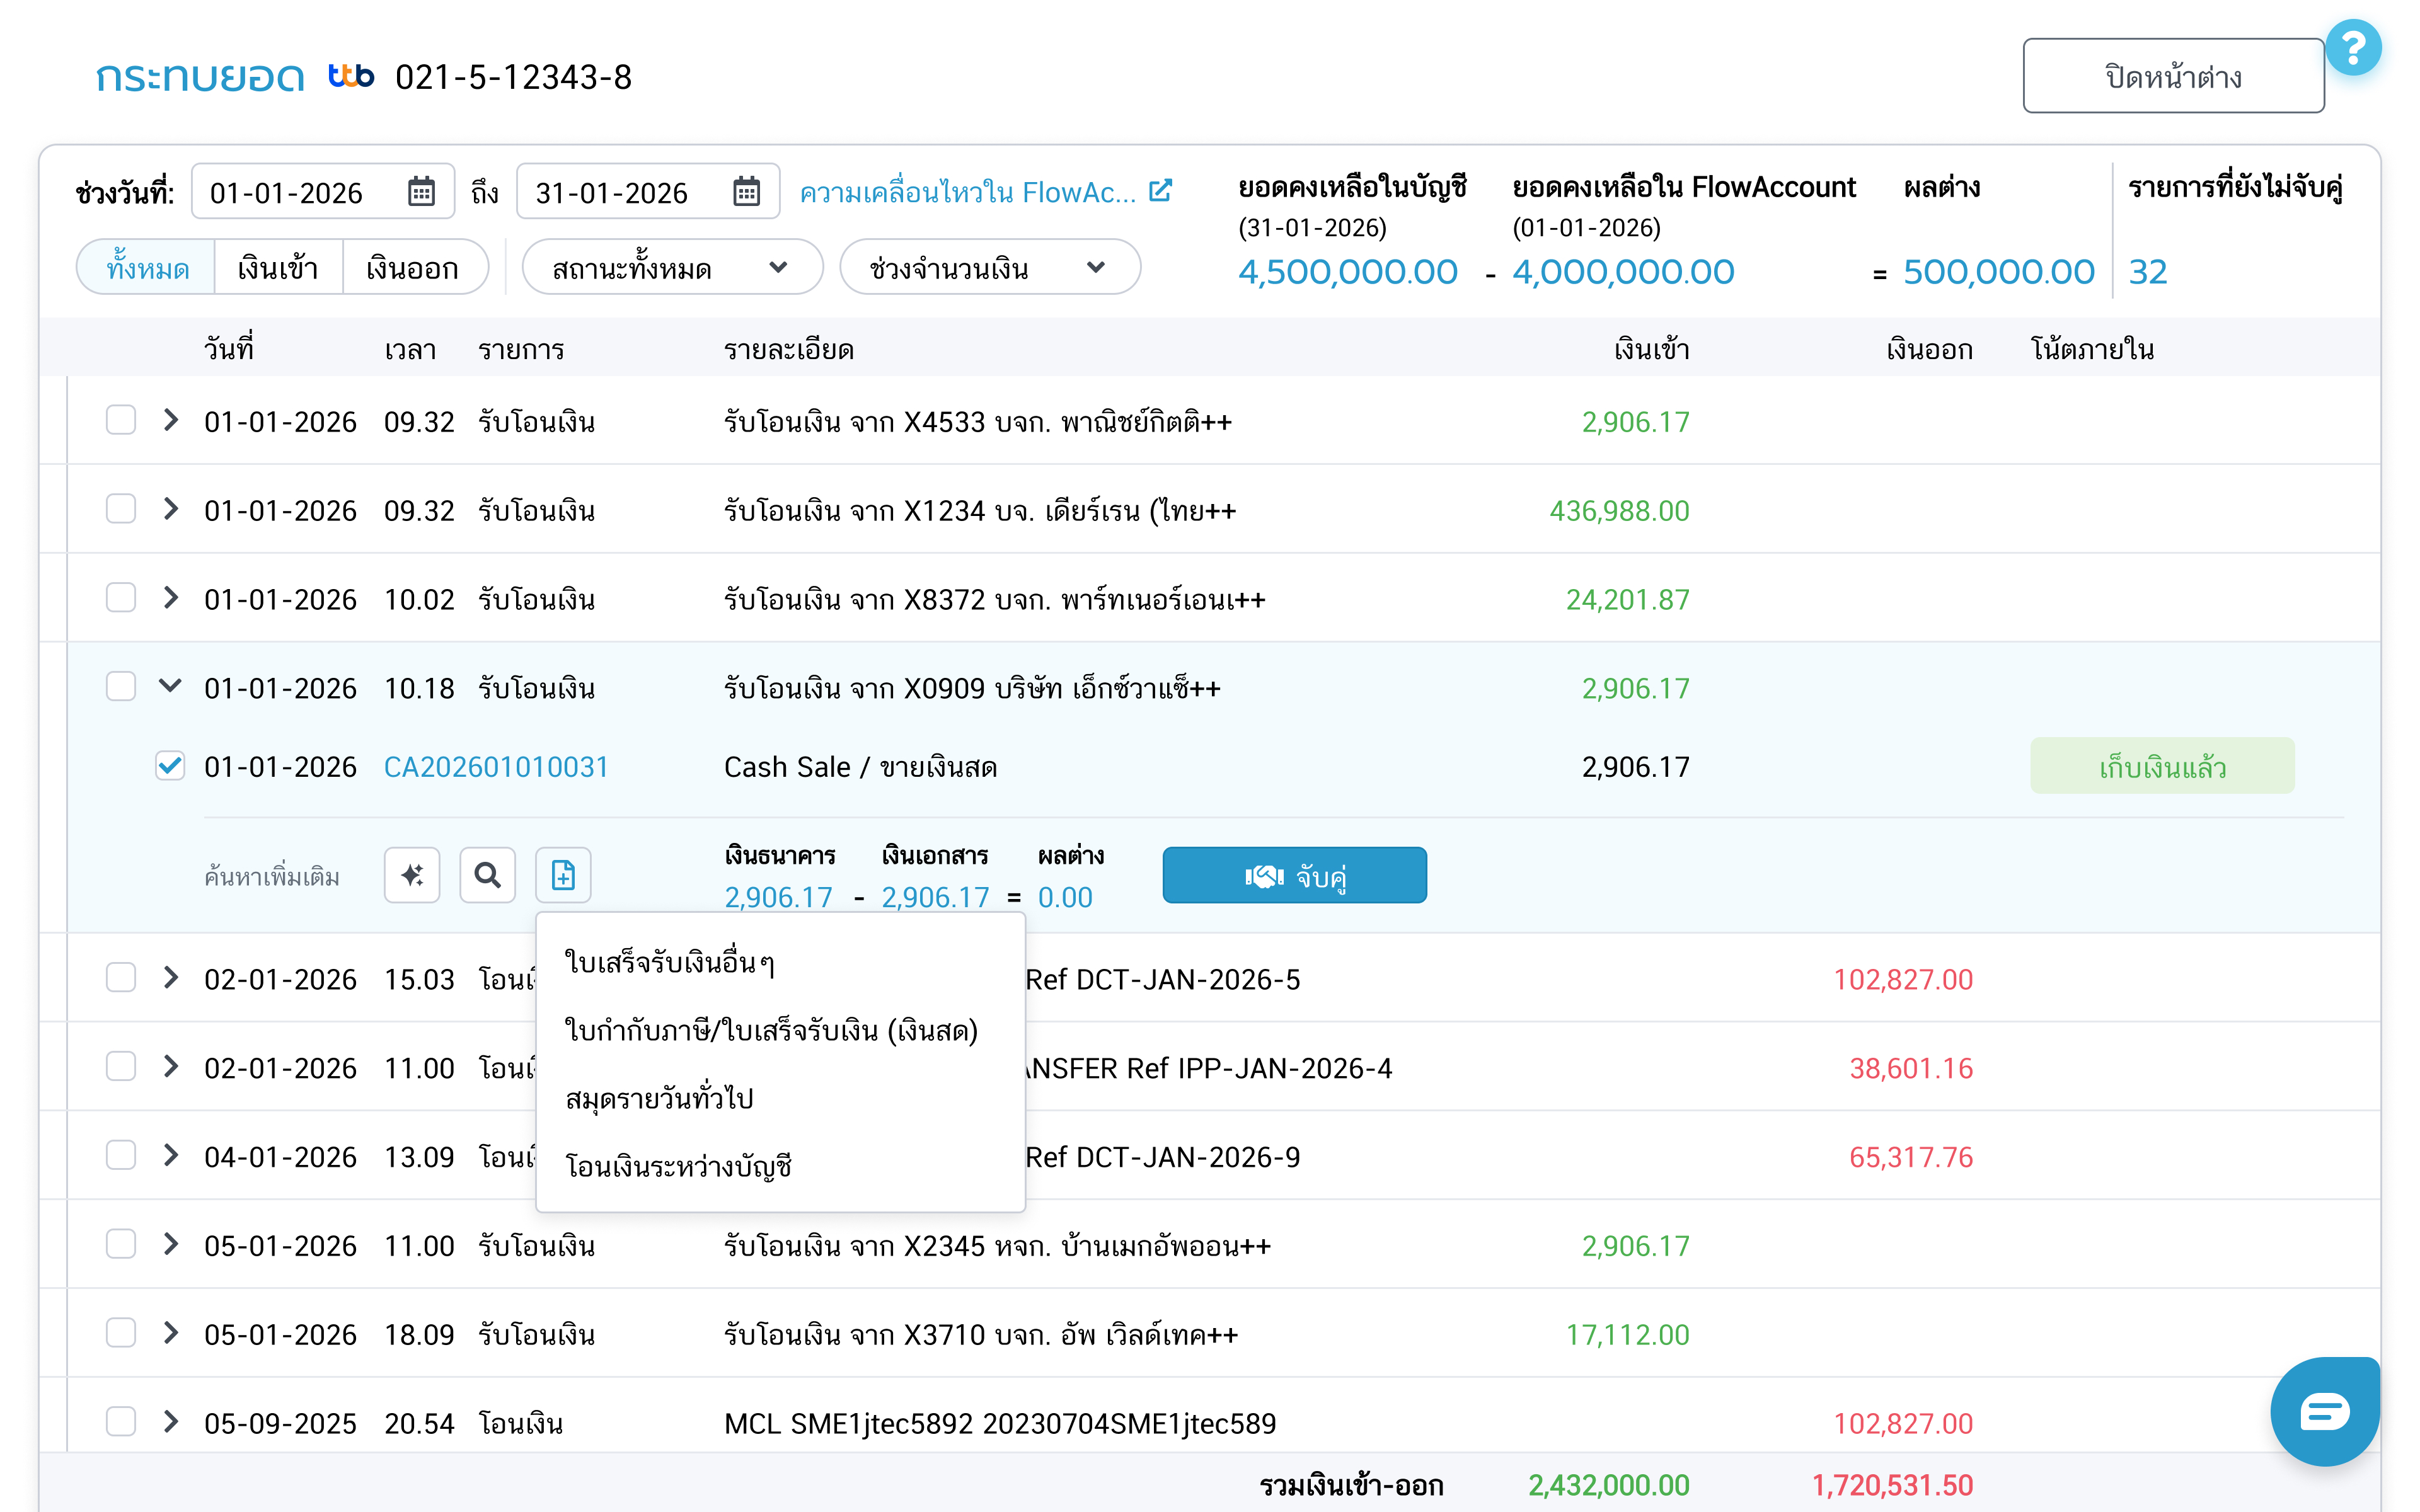The width and height of the screenshot is (2420, 1512).
Task: Open the start date calendar icon
Action: 421,191
